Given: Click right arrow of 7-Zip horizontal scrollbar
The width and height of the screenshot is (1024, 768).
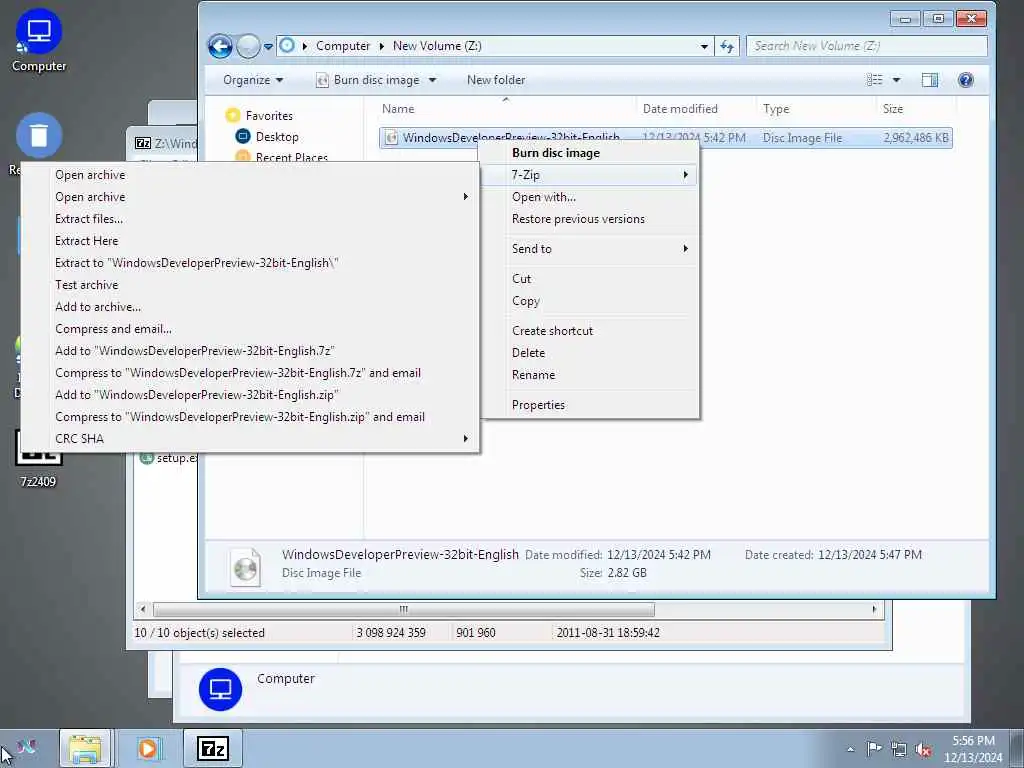Looking at the screenshot, I should point(874,609).
